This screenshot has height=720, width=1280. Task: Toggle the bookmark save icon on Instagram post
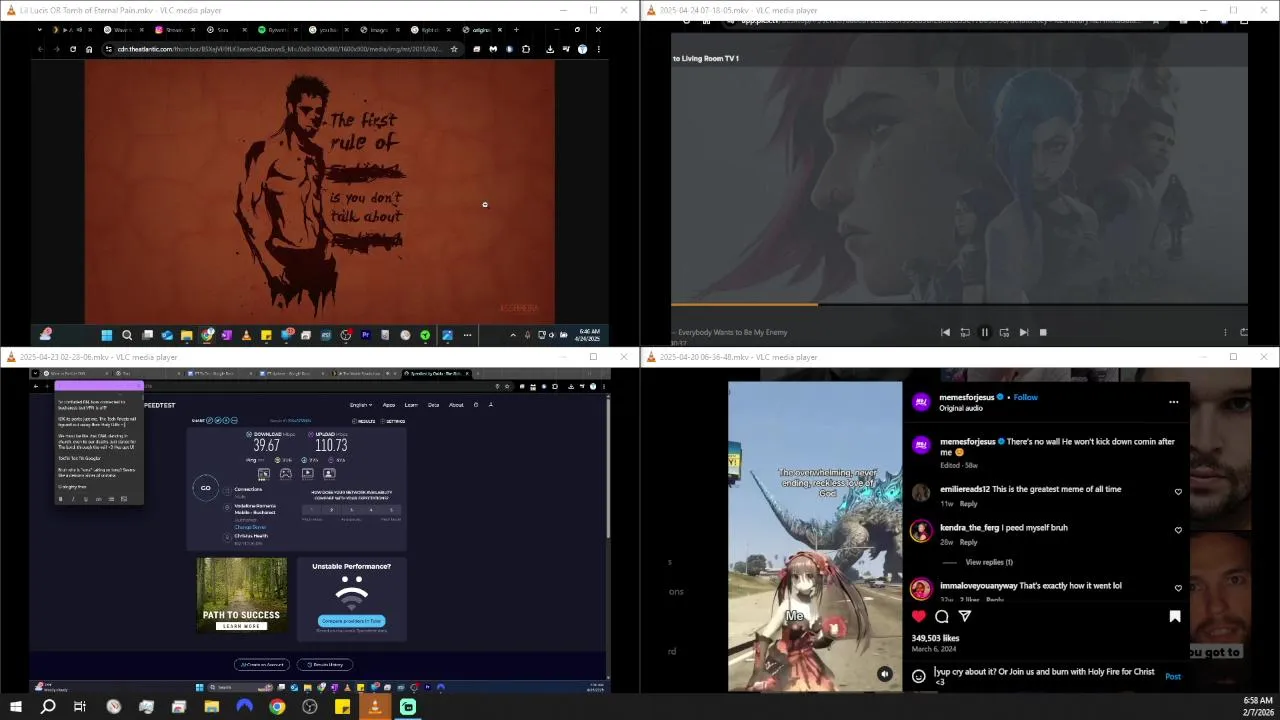tap(1175, 617)
